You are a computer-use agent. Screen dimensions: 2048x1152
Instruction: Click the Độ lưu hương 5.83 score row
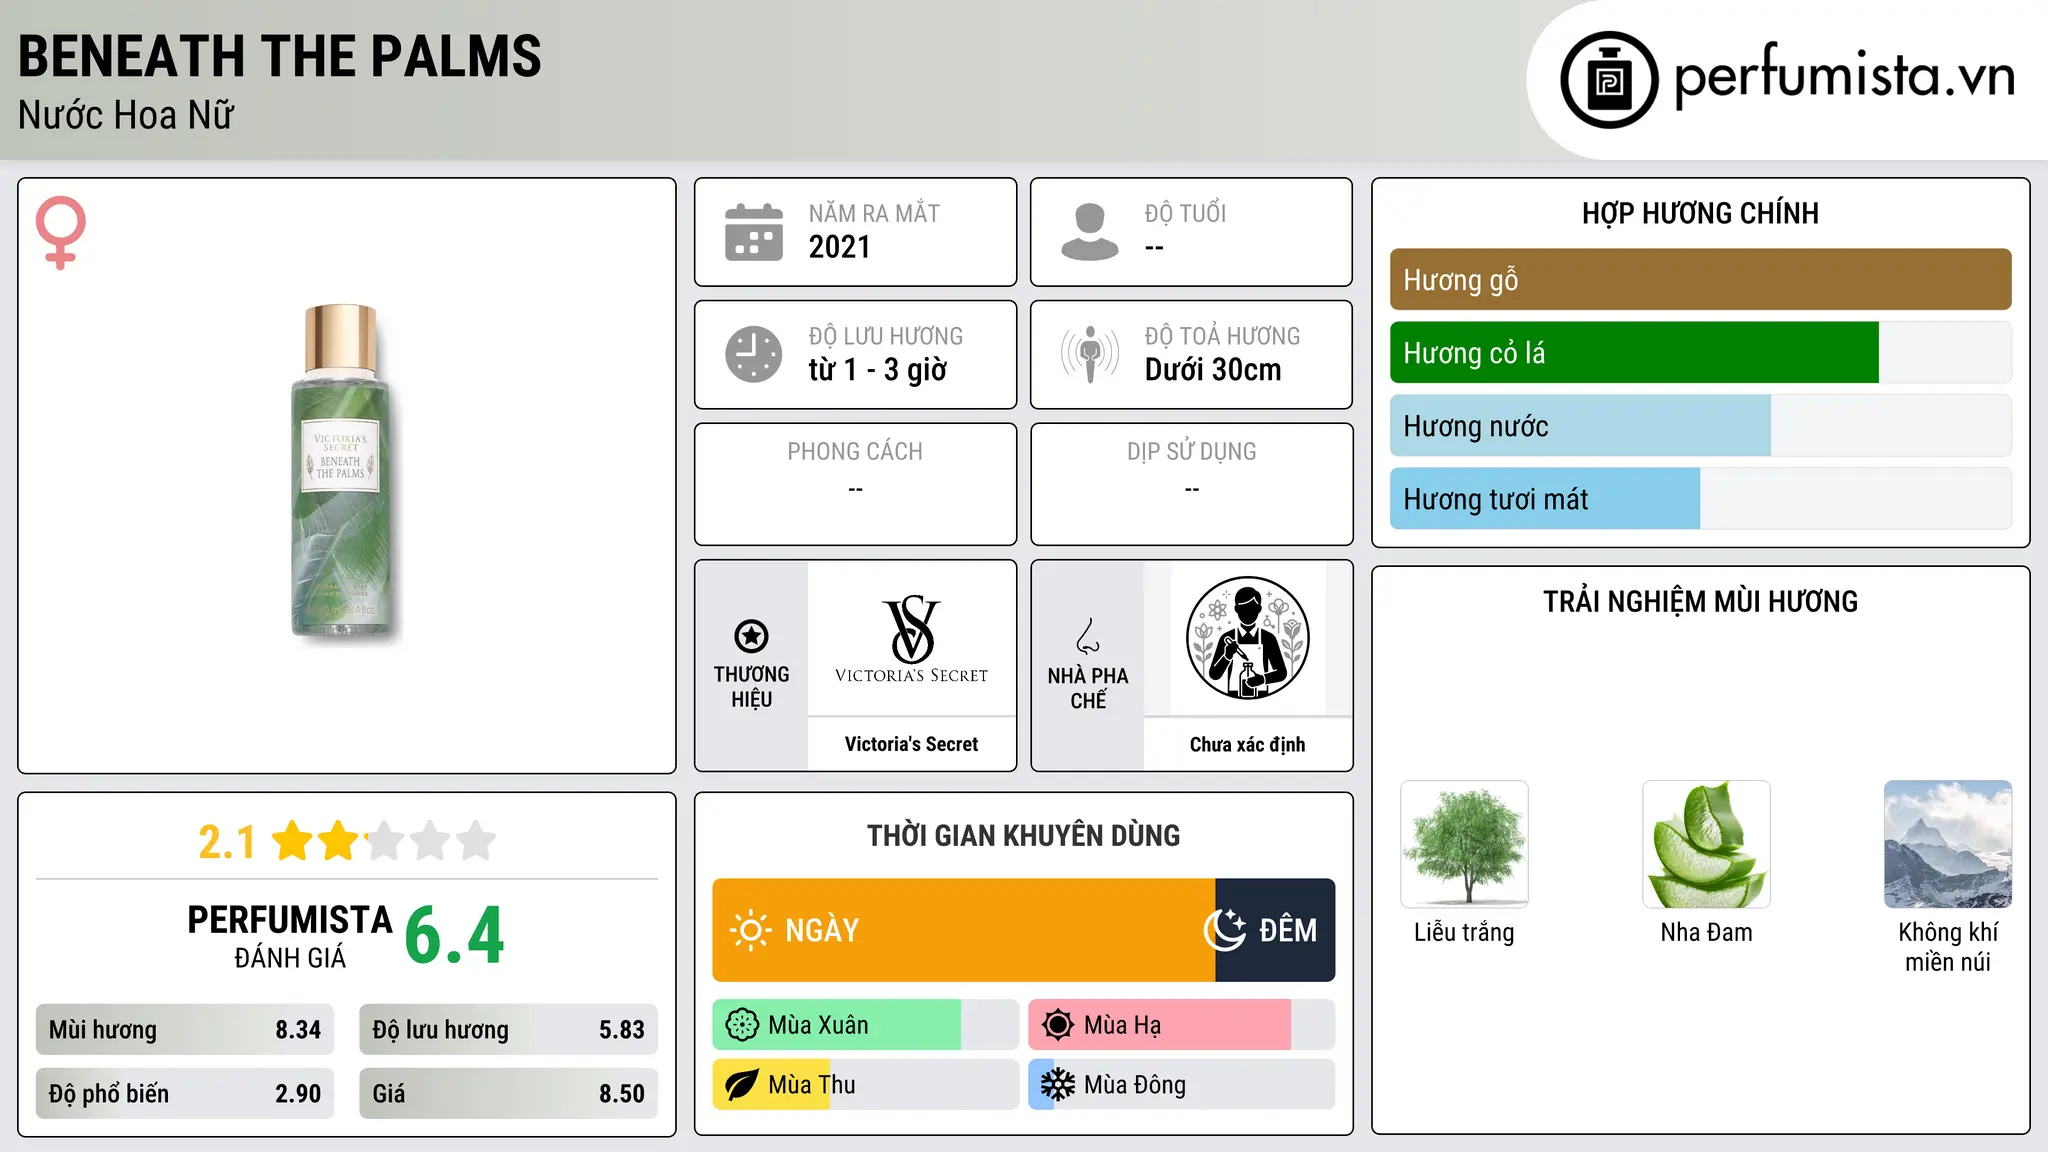click(x=508, y=1030)
